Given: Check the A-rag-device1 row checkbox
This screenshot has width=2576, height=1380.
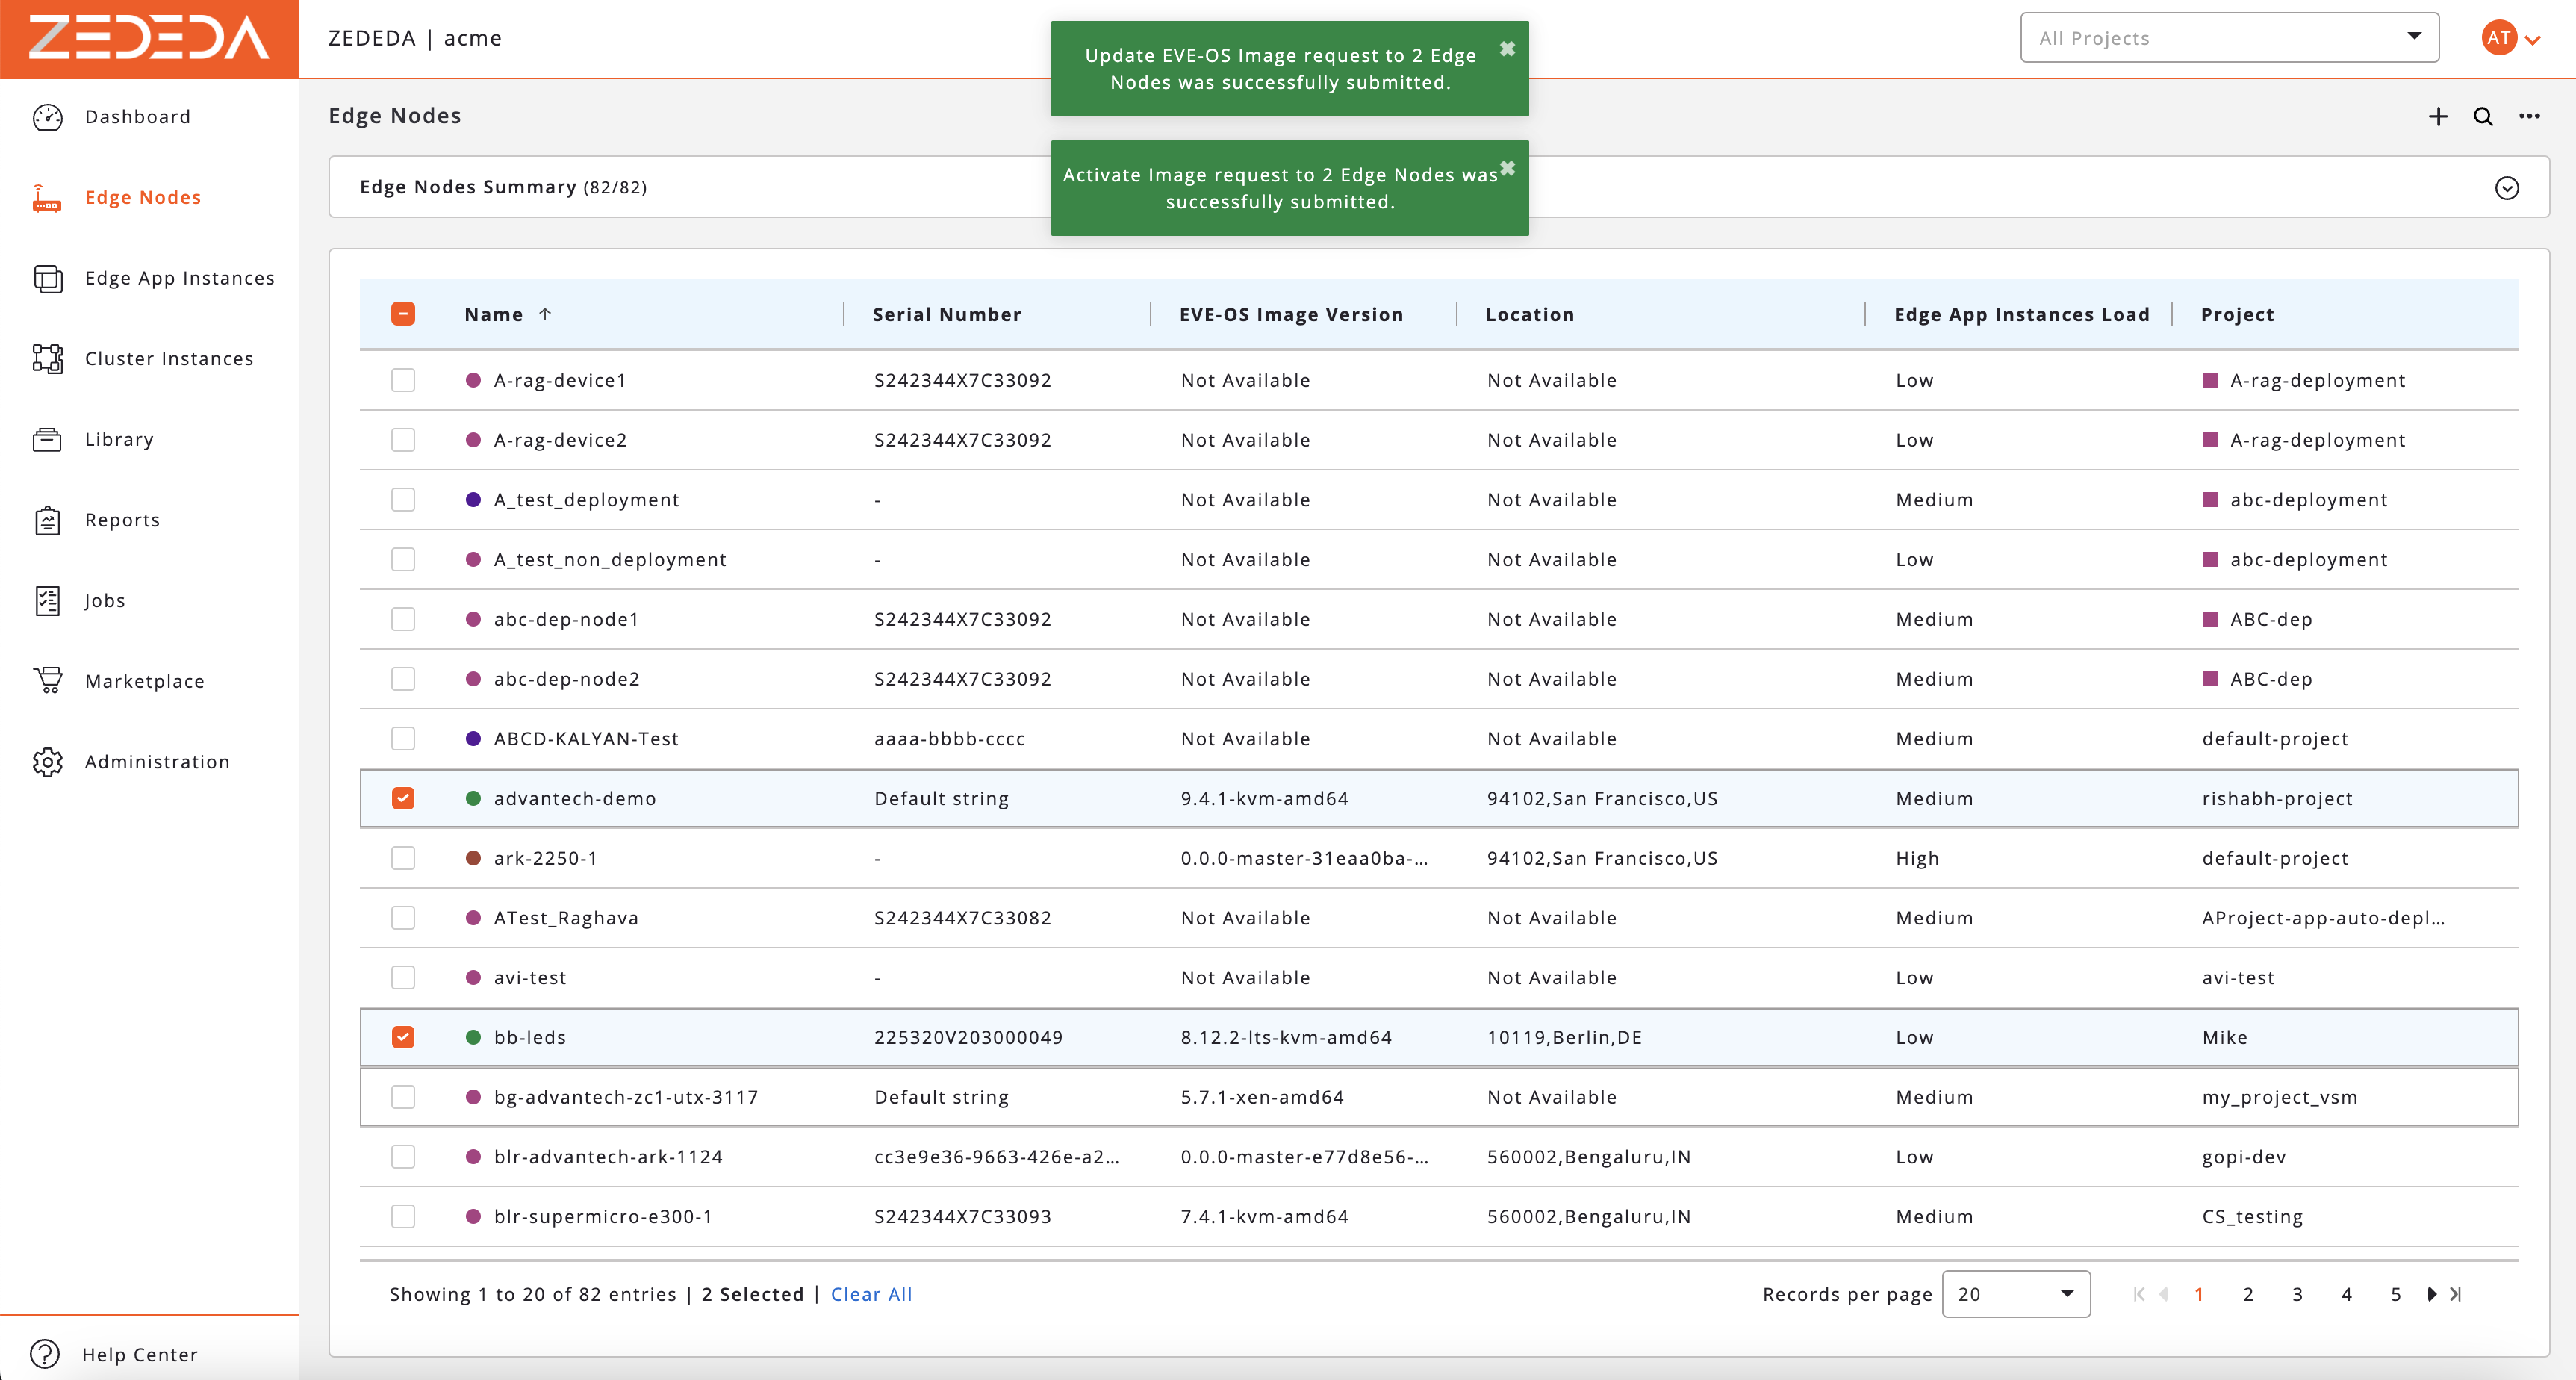Looking at the screenshot, I should coord(403,380).
